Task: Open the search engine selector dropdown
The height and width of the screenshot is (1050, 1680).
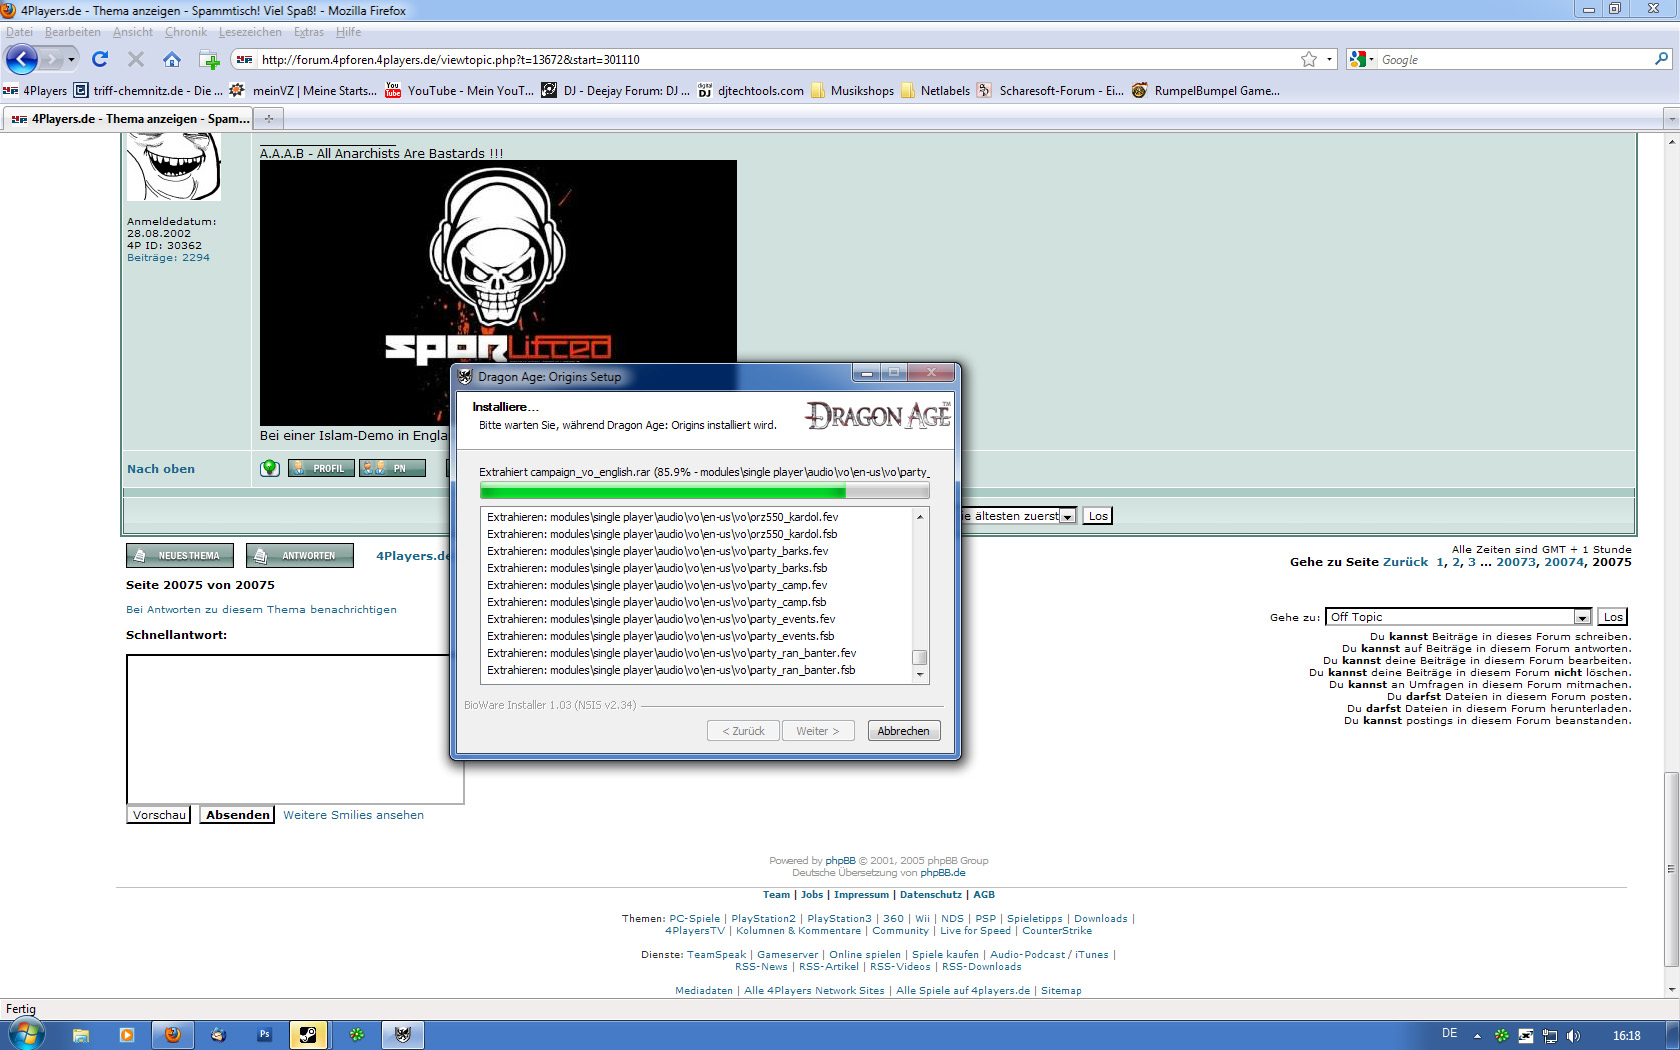Action: click(1361, 60)
